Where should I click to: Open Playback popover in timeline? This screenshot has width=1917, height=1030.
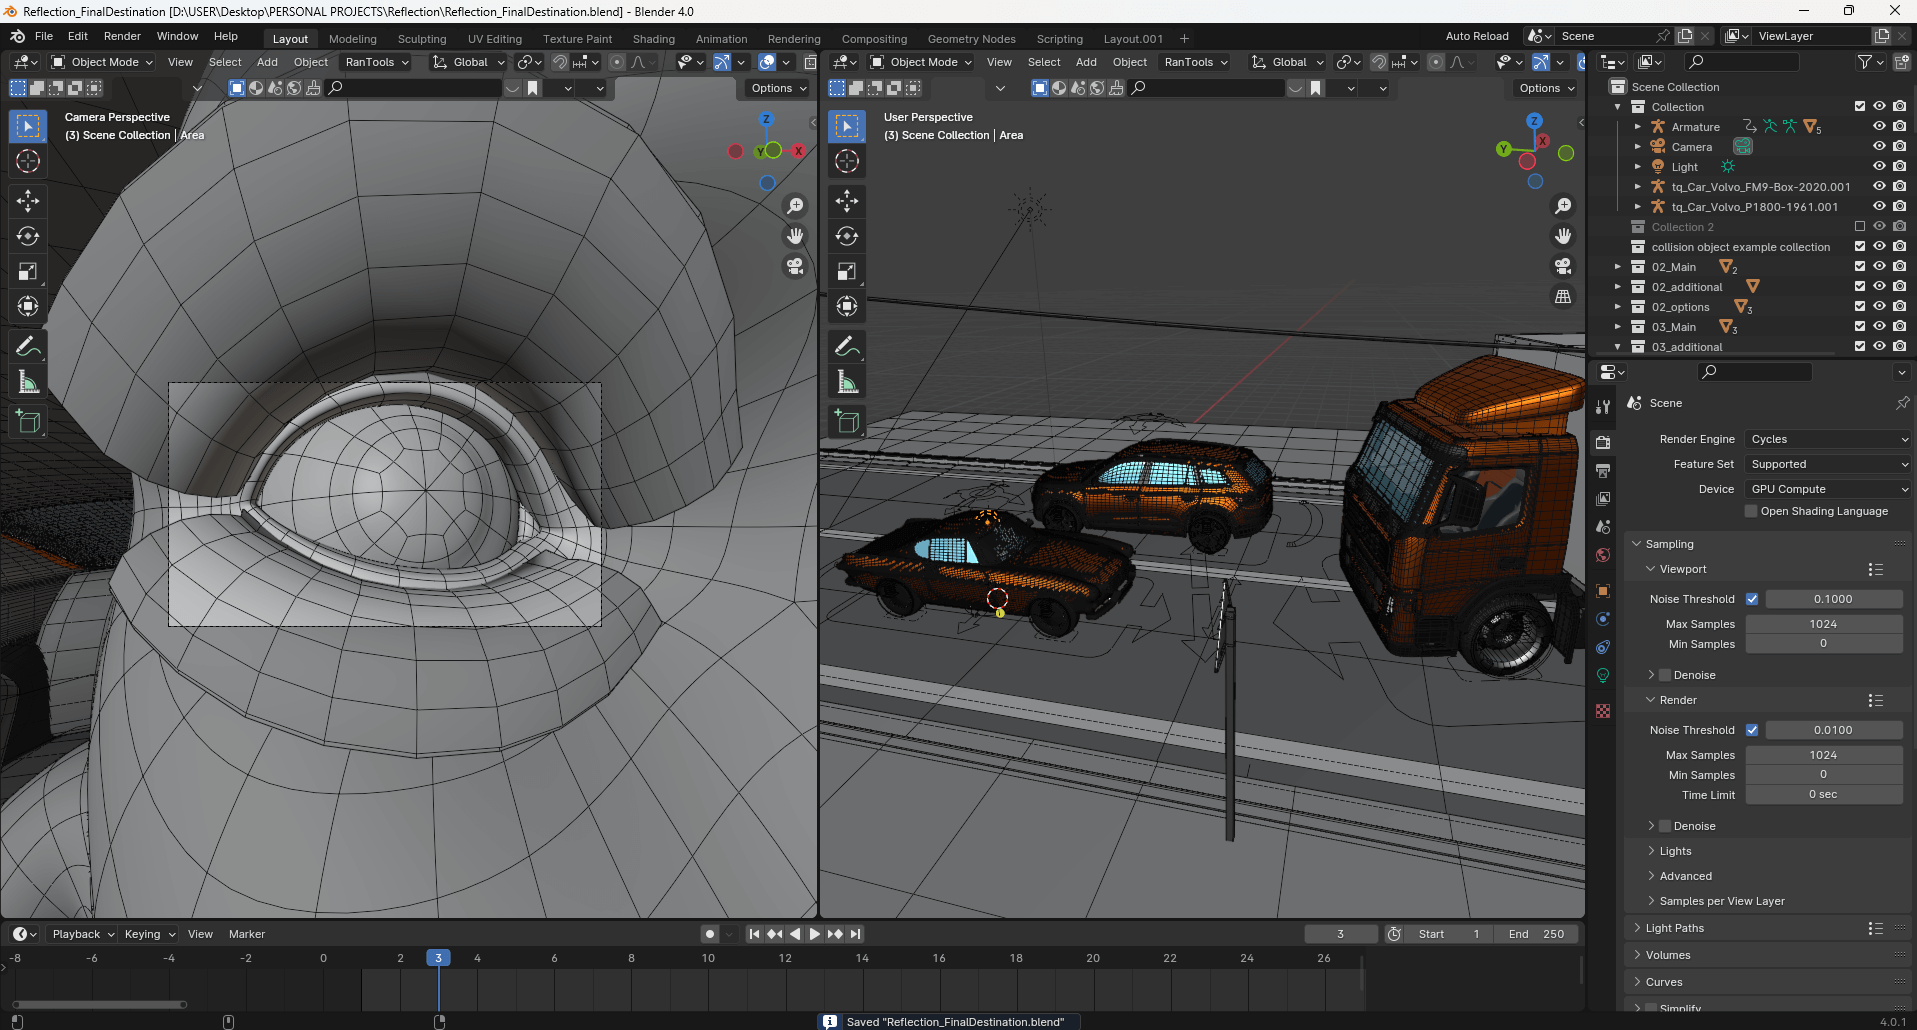click(x=83, y=934)
